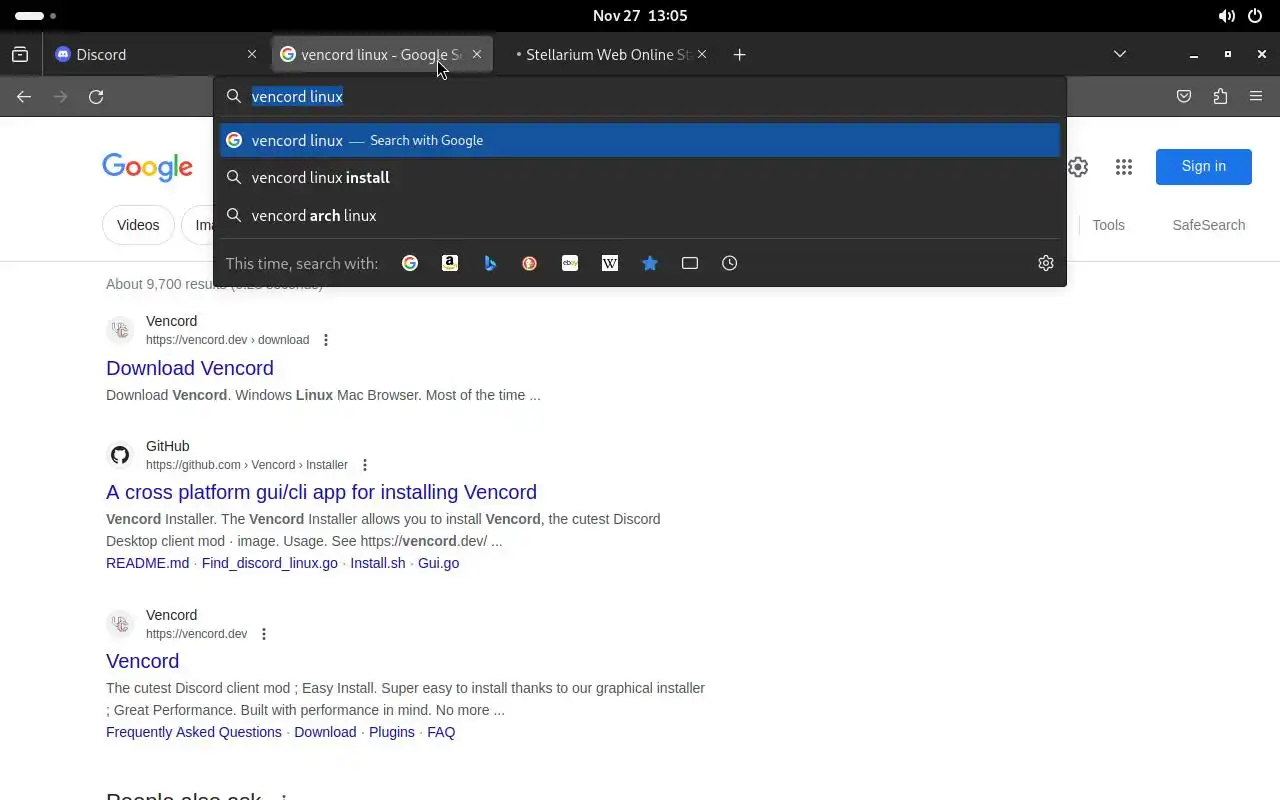The image size is (1280, 800).
Task: Open options for GitHub Installer result
Action: [x=365, y=465]
